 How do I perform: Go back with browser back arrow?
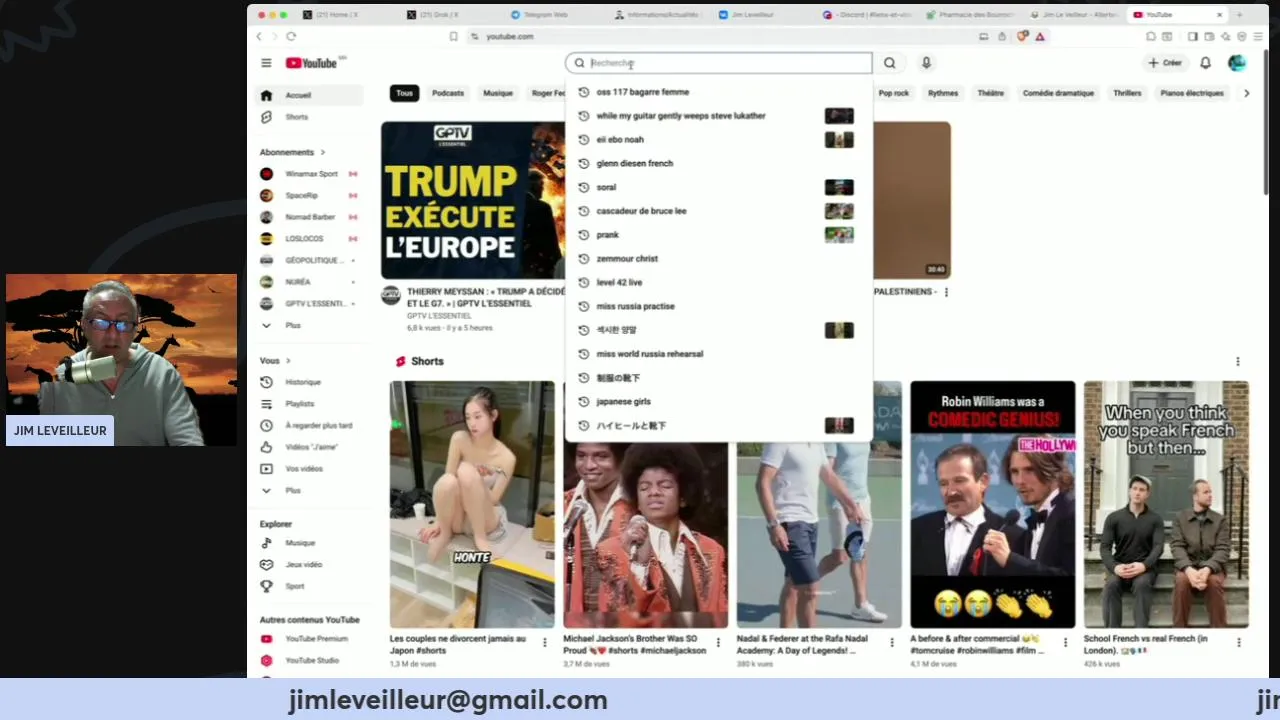pos(259,36)
